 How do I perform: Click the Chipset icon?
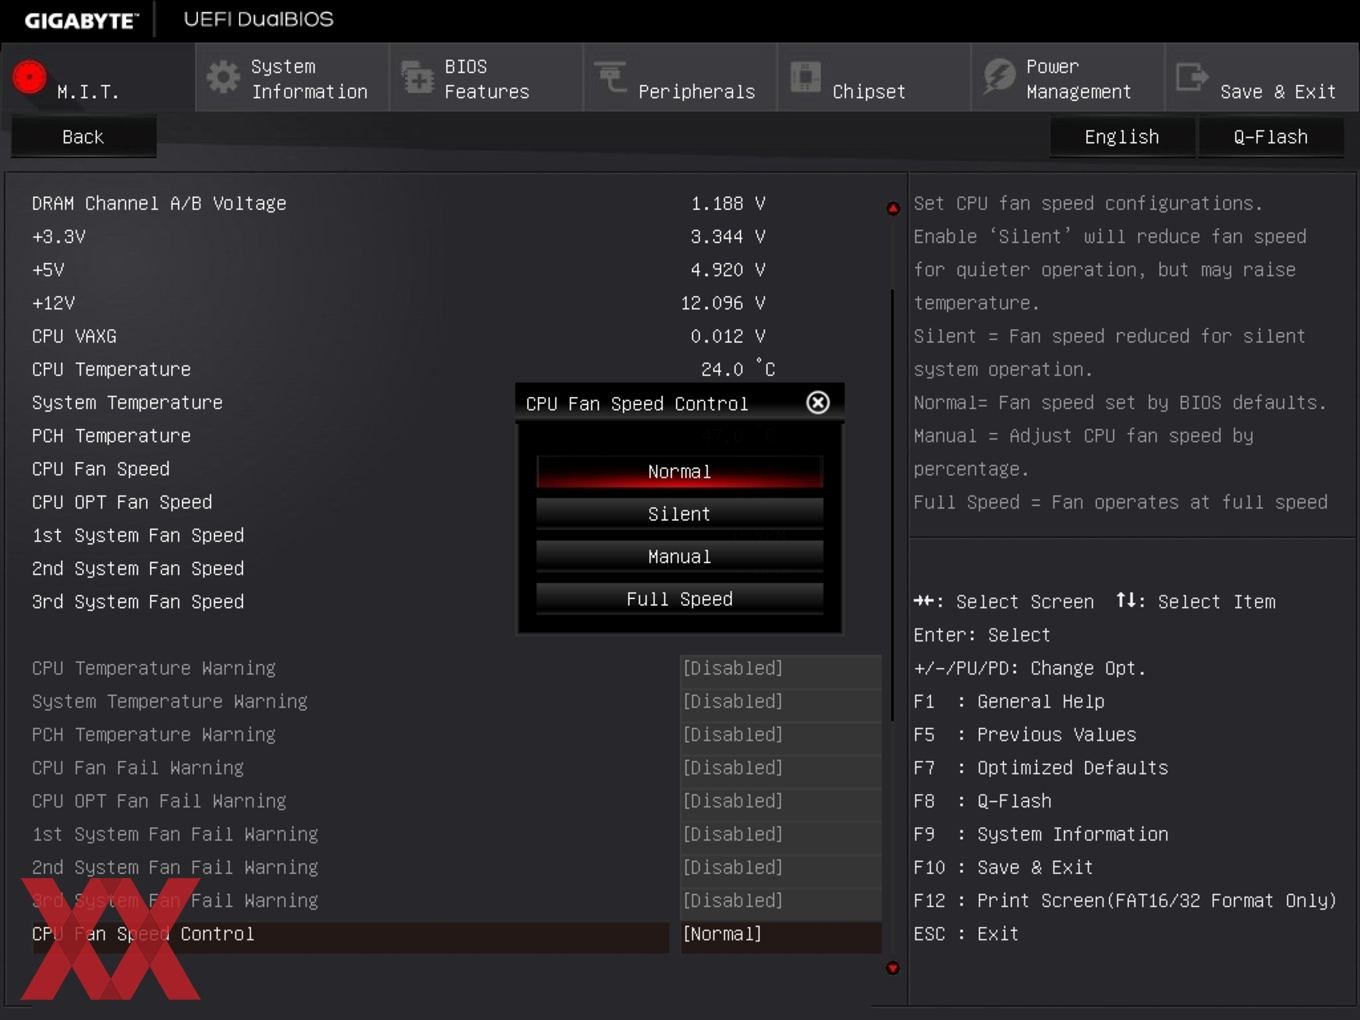(805, 77)
